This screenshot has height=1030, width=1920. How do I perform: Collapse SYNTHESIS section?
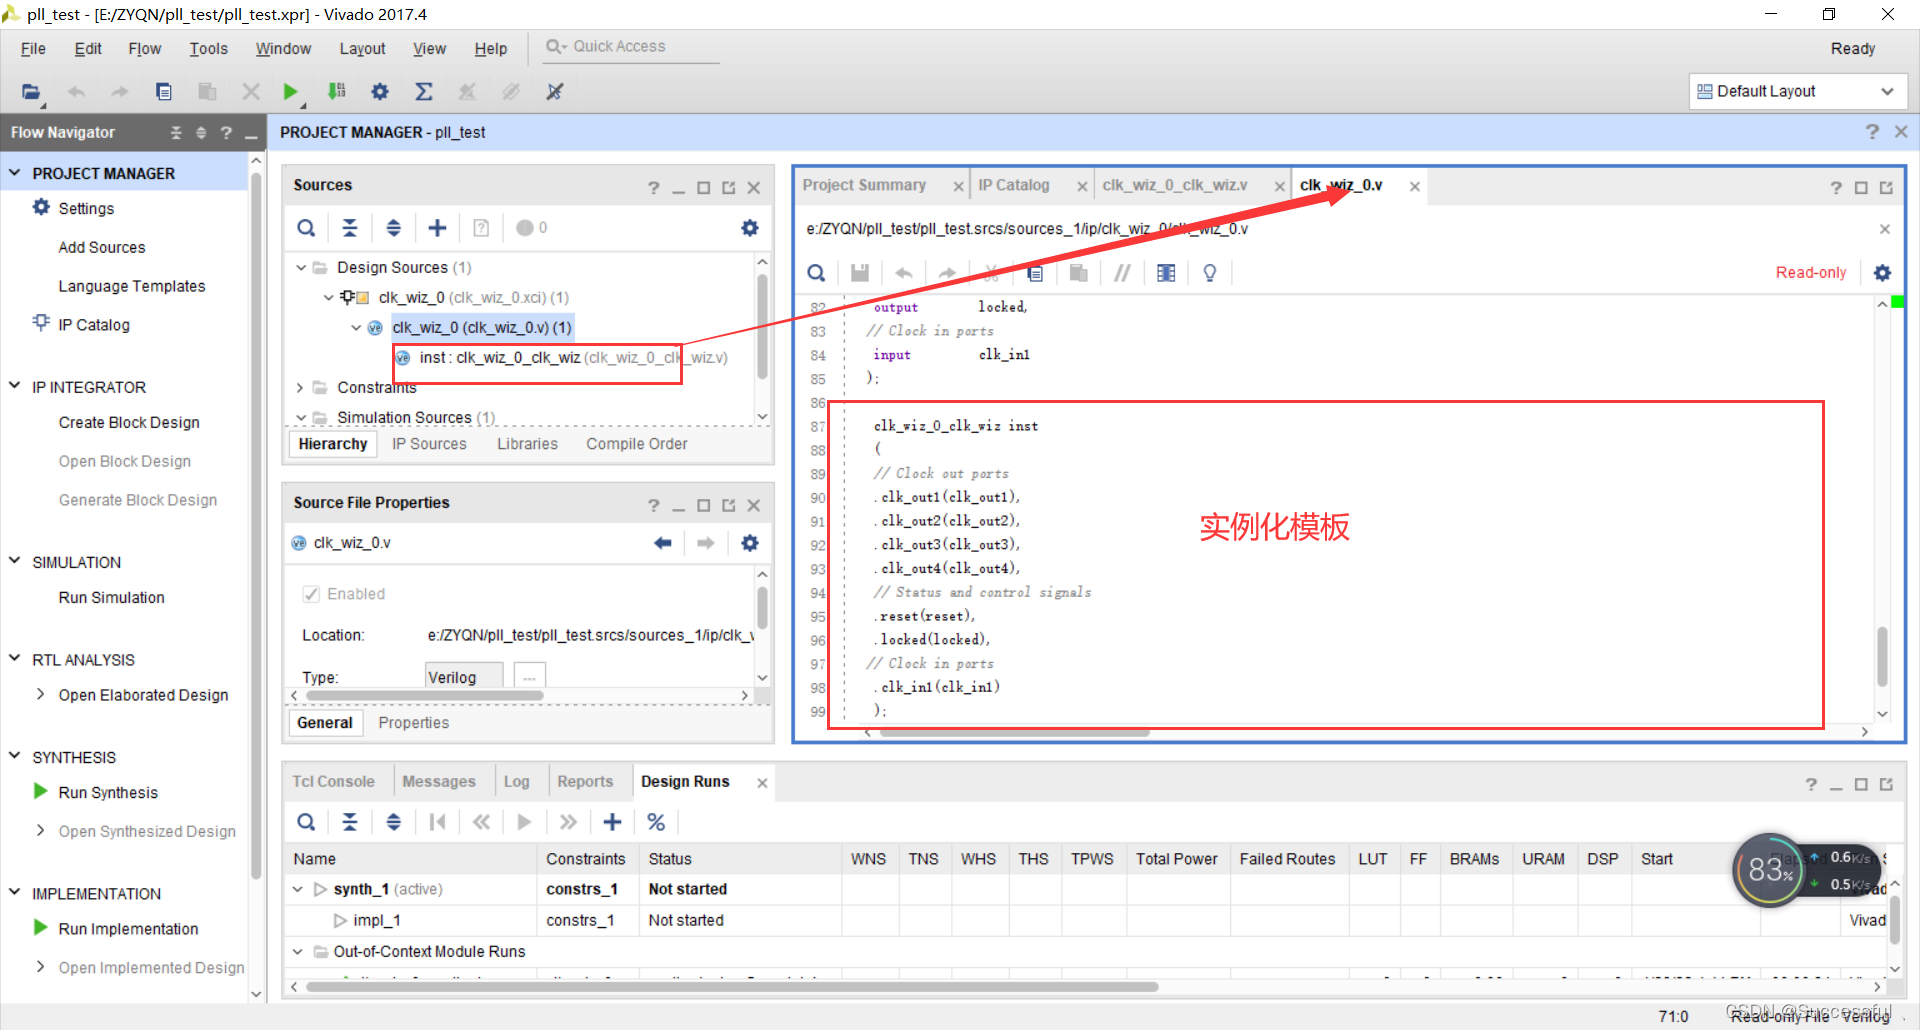(15, 756)
